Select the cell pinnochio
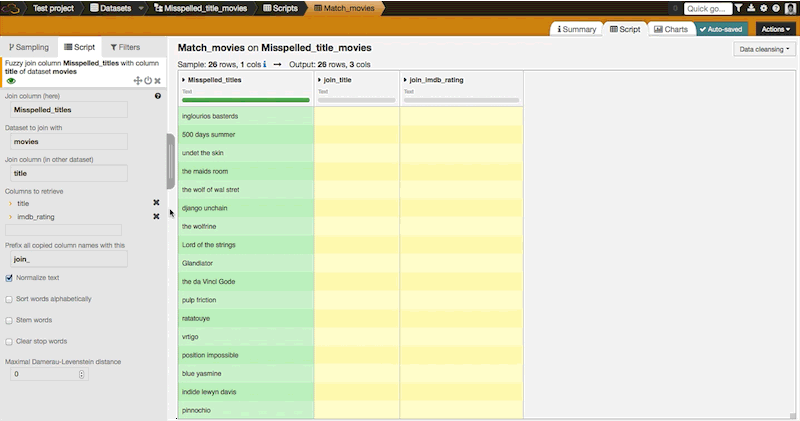Screen dimensions: 800x421 click(x=246, y=410)
